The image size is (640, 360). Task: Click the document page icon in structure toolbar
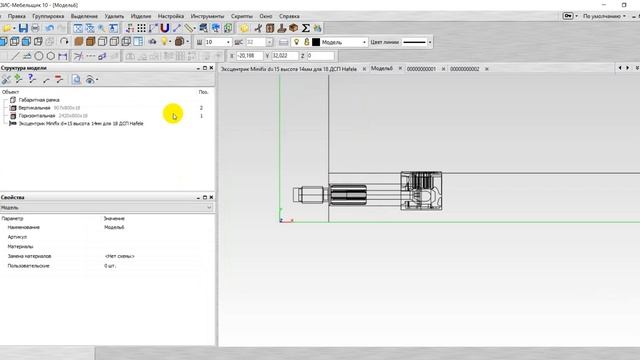click(76, 79)
